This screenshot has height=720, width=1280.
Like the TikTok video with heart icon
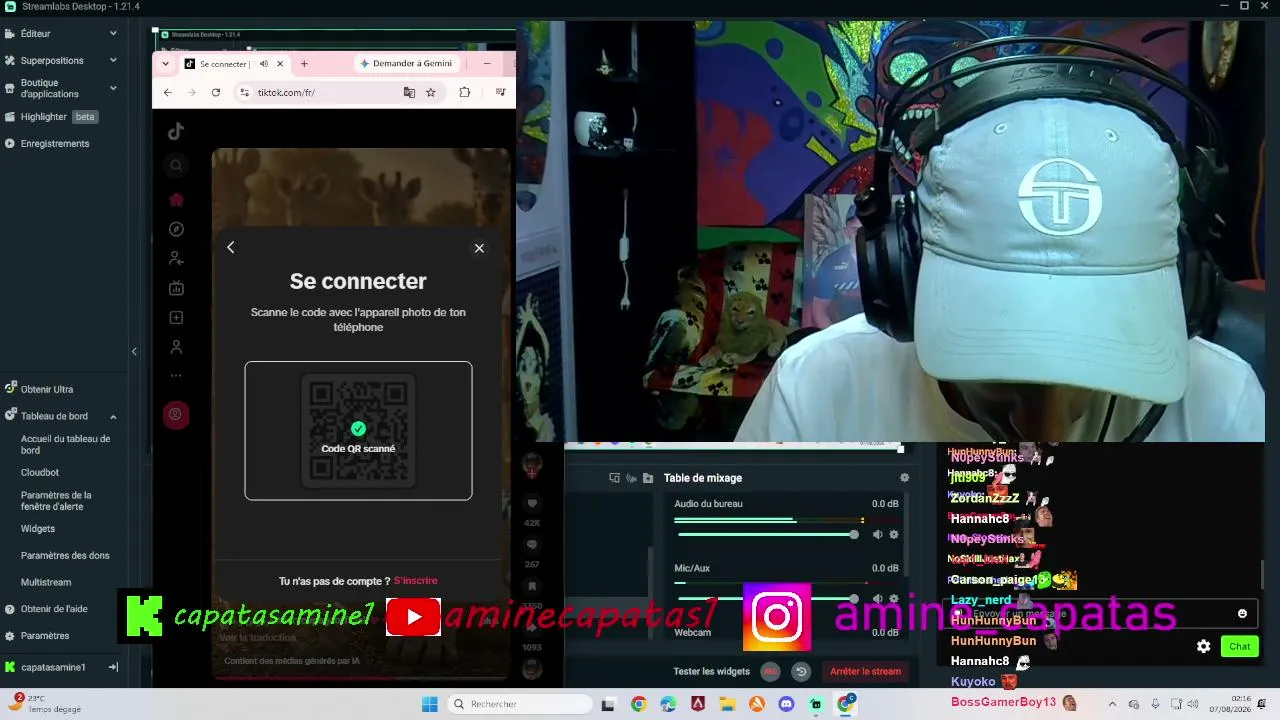[x=532, y=504]
